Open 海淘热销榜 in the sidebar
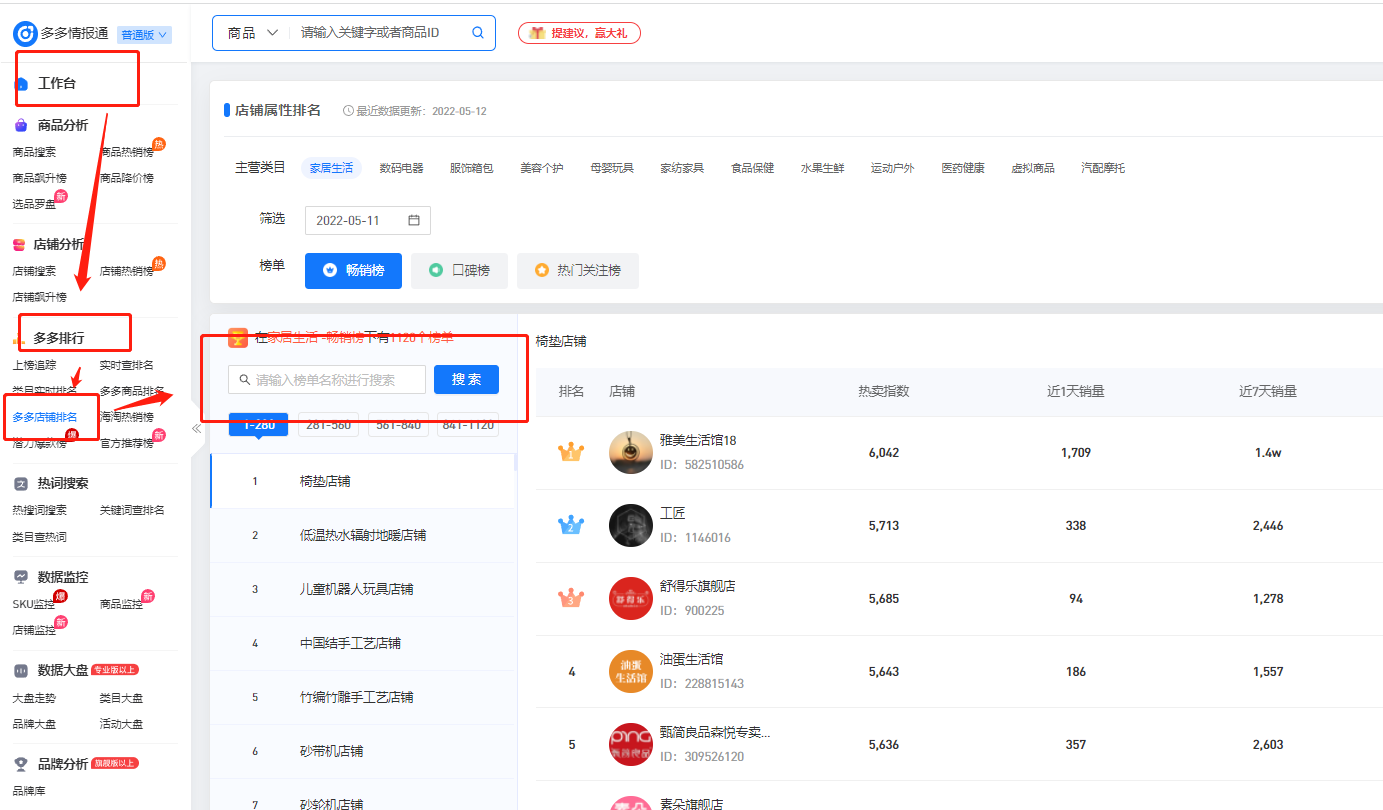The width and height of the screenshot is (1383, 810). (127, 417)
